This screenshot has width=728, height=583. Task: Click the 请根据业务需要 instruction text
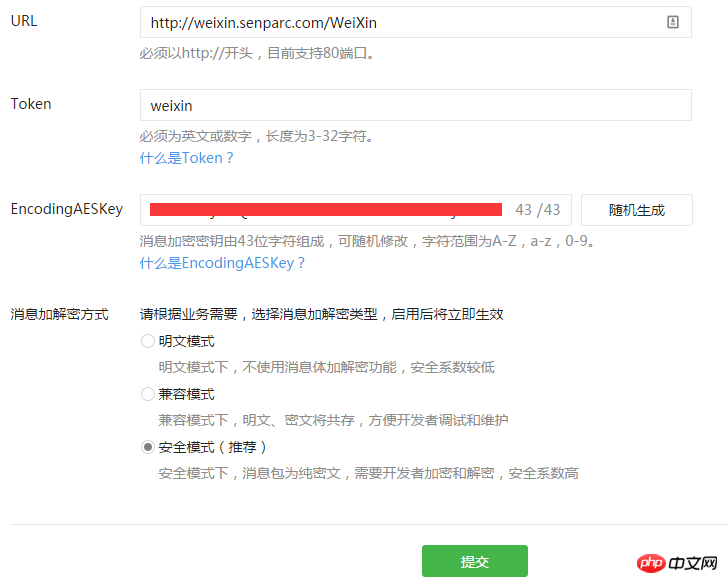point(322,314)
